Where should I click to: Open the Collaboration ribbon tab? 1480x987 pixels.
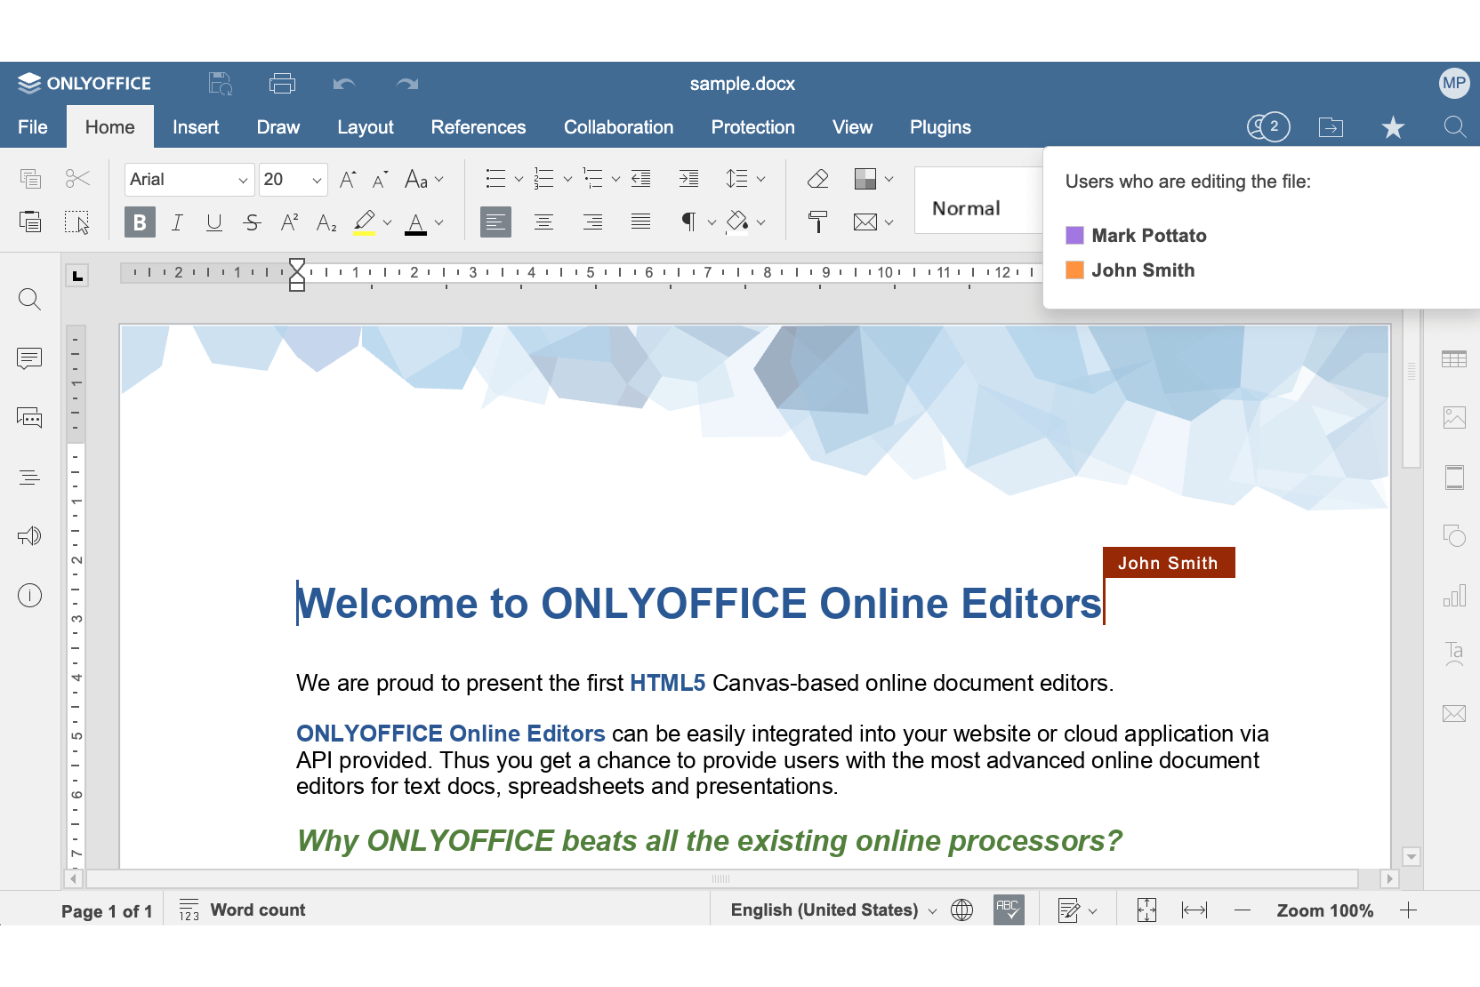pos(618,127)
